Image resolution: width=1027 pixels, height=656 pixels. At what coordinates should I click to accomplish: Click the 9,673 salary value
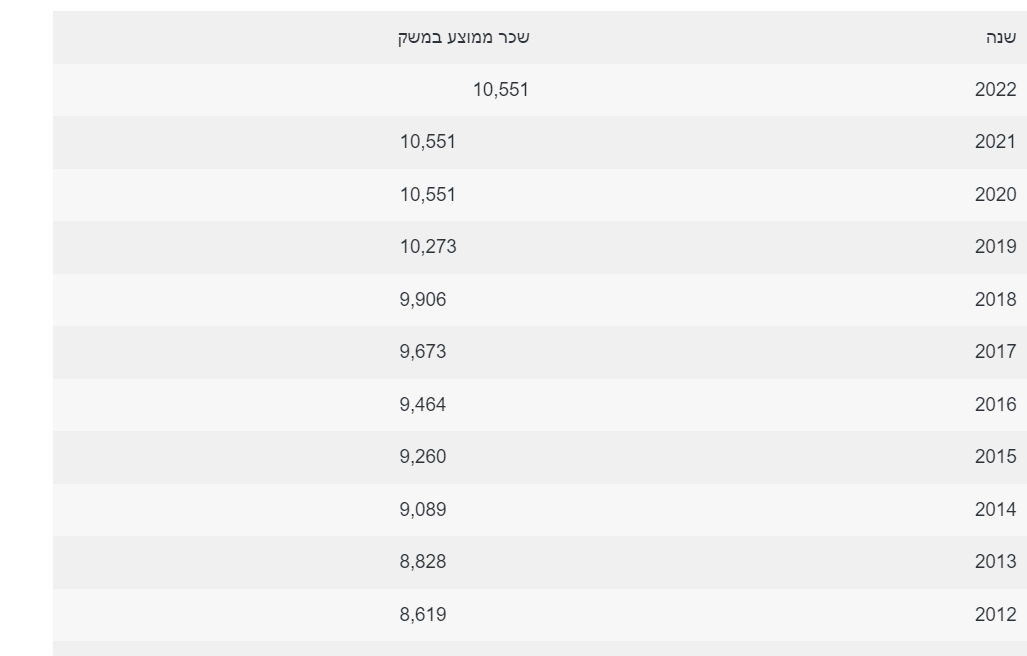coord(423,352)
